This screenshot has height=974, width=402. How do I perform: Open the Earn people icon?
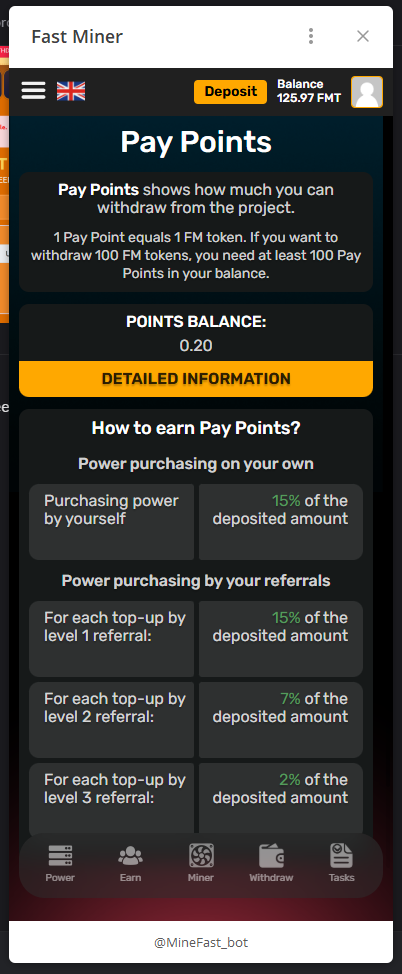pyautogui.click(x=130, y=856)
